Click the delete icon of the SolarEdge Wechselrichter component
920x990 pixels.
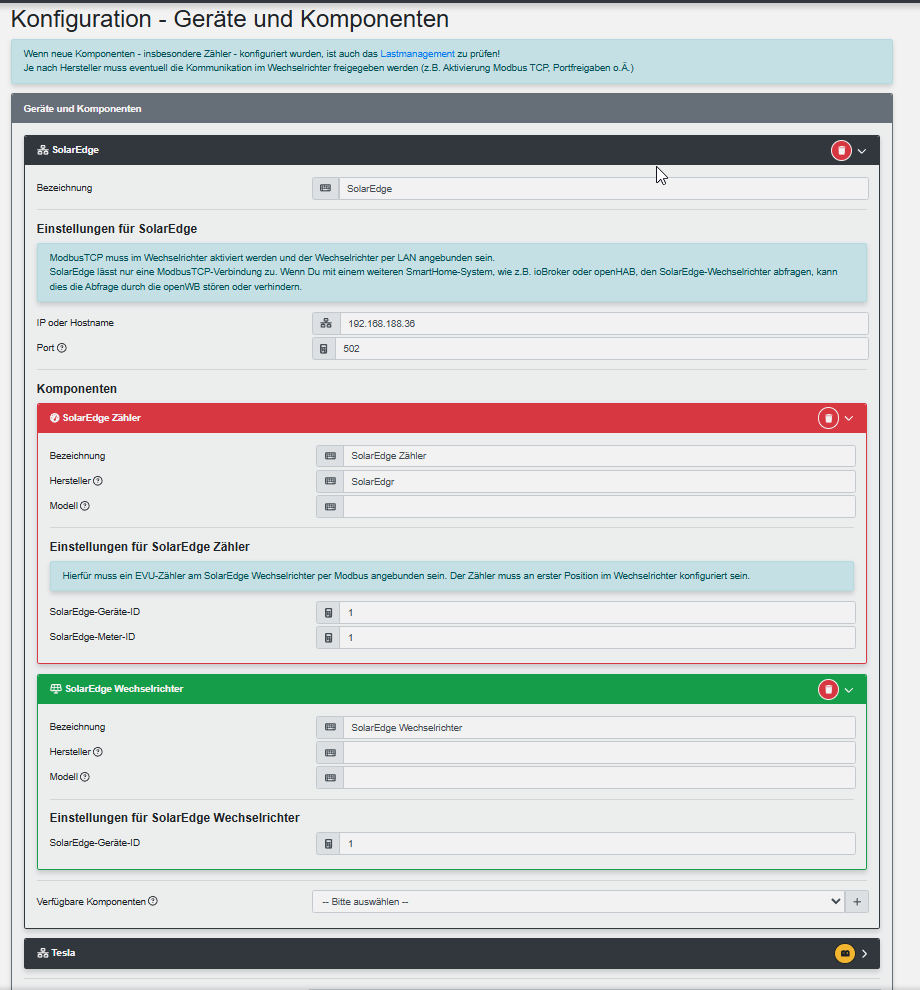point(828,689)
